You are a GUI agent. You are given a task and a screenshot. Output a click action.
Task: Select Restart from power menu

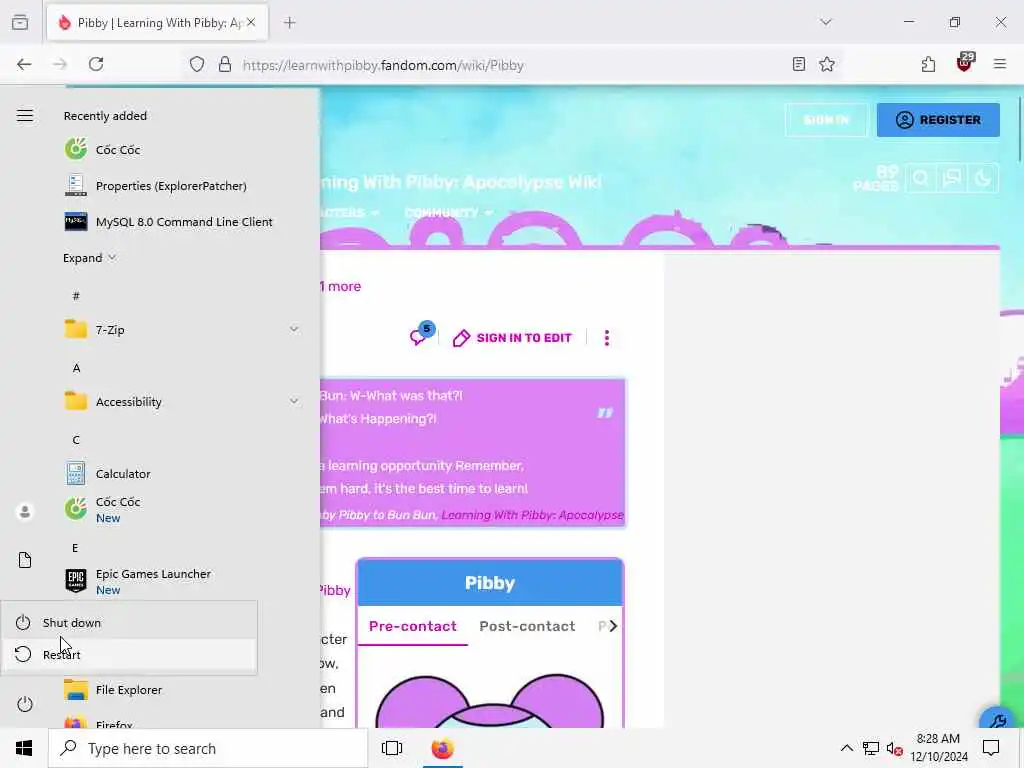click(x=129, y=654)
